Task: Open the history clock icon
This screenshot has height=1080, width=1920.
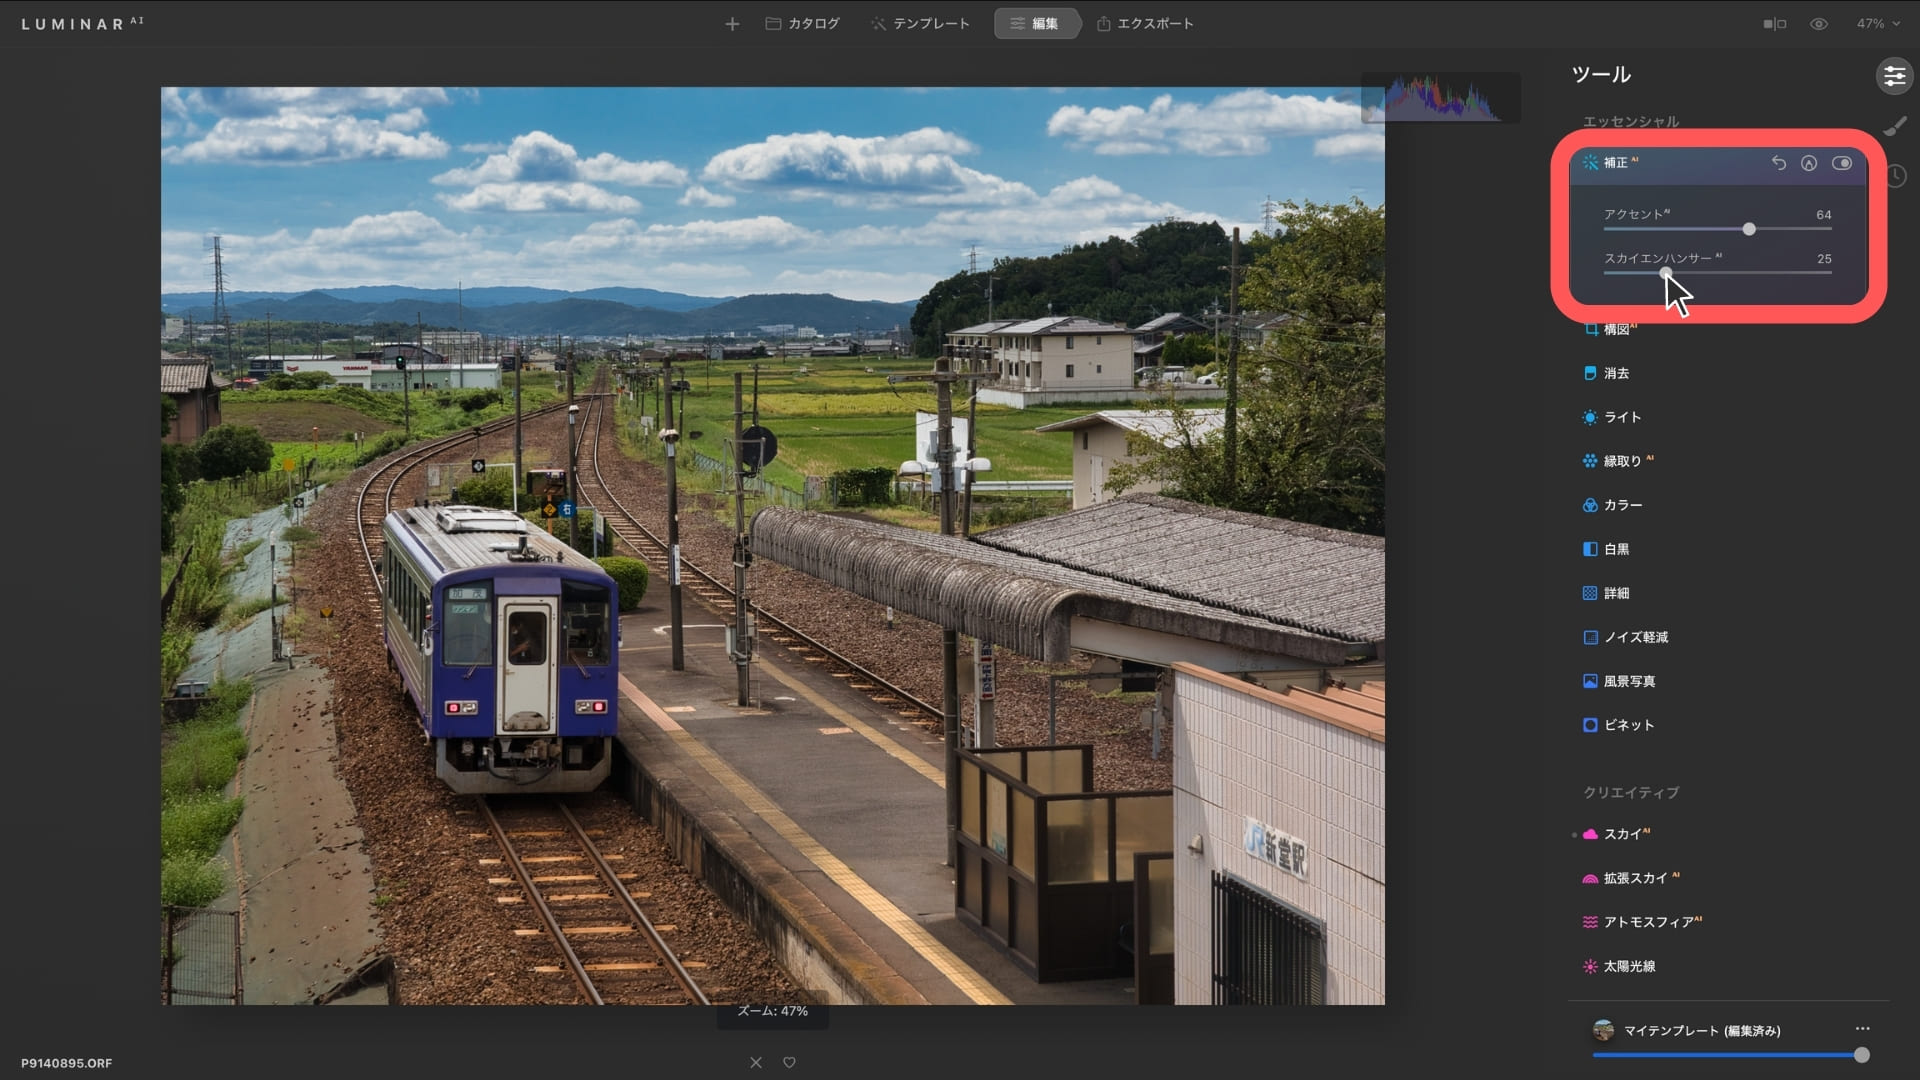Action: point(1896,176)
